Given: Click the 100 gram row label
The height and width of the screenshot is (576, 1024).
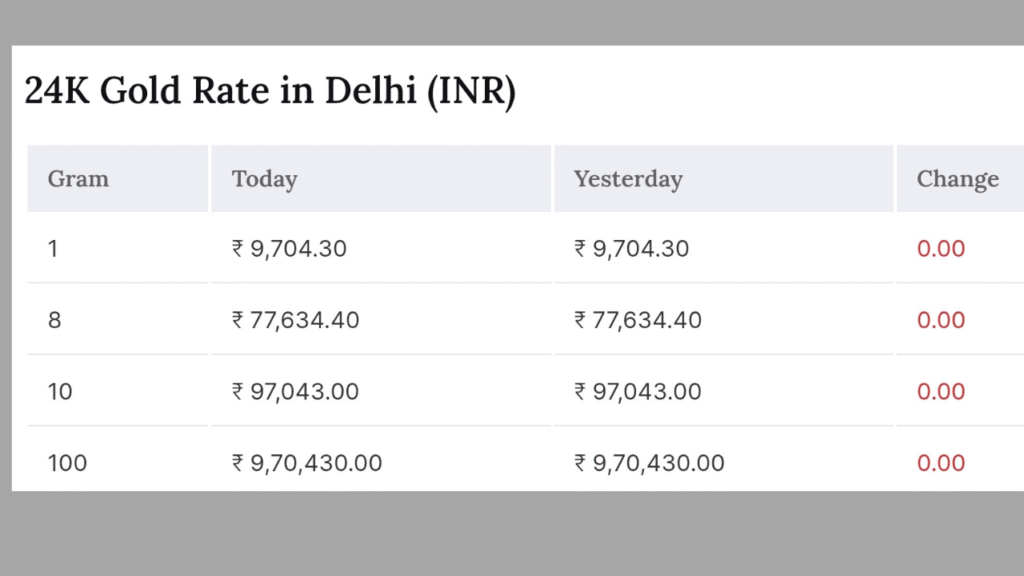Looking at the screenshot, I should pyautogui.click(x=67, y=463).
